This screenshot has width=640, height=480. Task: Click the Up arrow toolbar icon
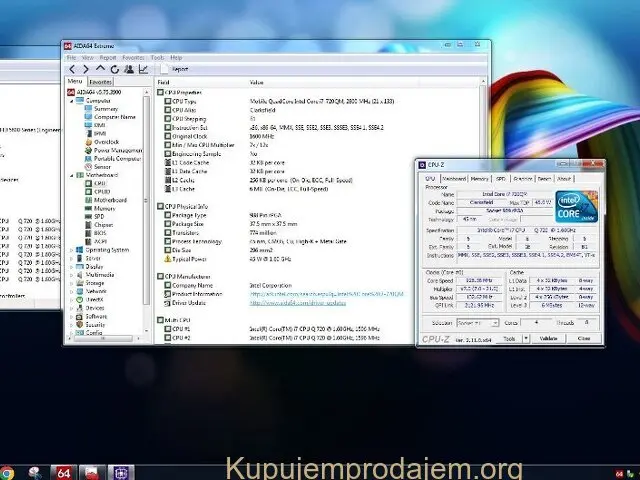(x=100, y=69)
